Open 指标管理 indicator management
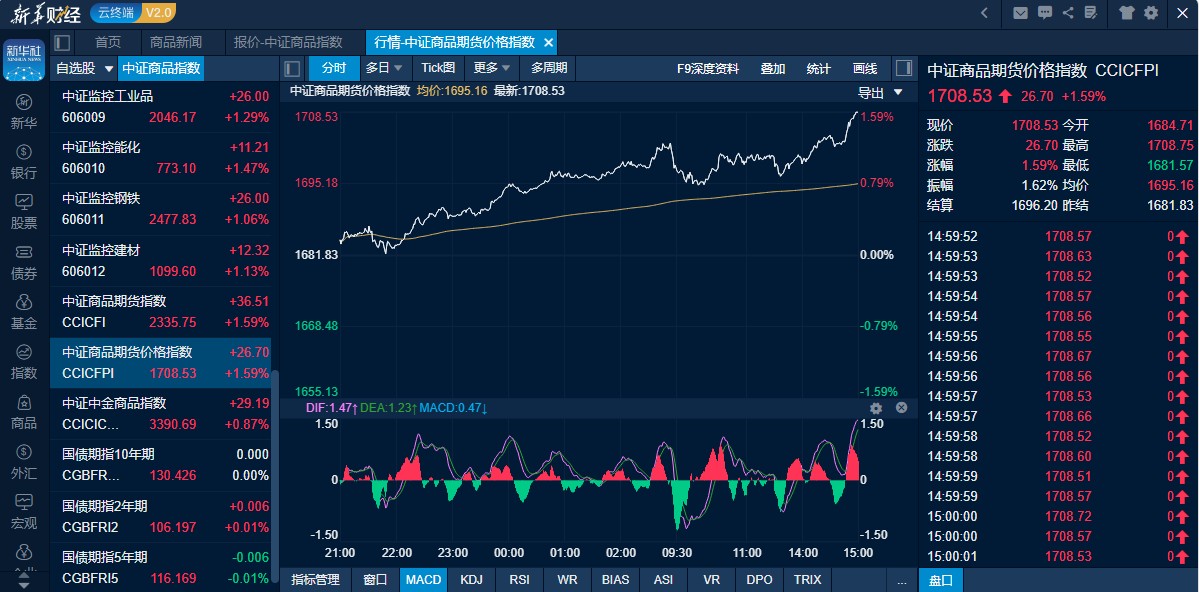This screenshot has height=592, width=1199. 315,580
